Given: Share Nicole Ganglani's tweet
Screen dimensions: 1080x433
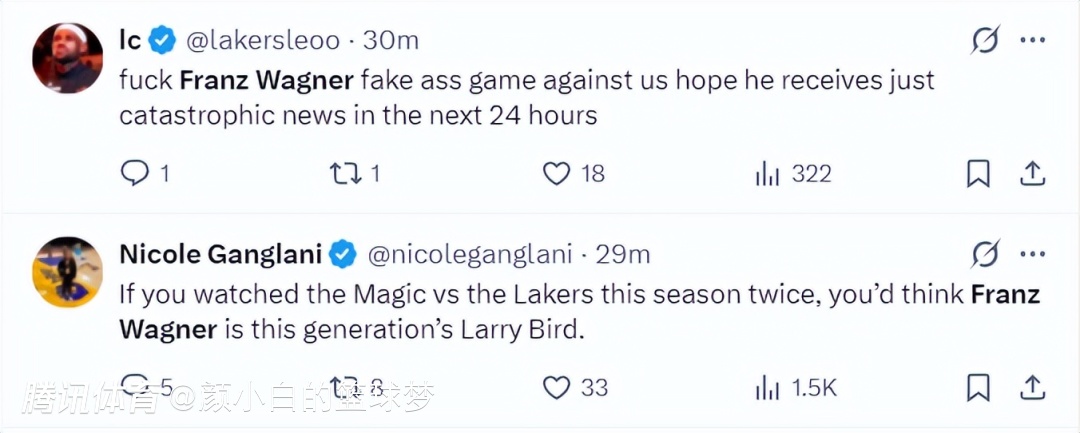Looking at the screenshot, I should tap(1032, 387).
